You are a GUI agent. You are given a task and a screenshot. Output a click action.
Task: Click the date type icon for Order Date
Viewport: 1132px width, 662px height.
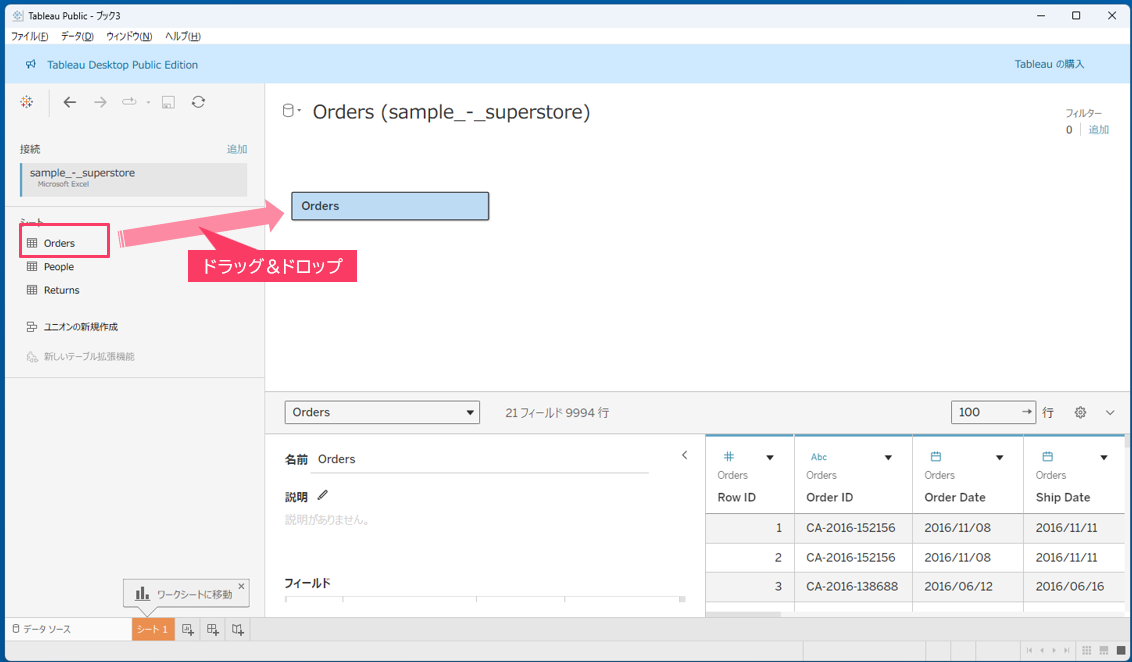(936, 457)
